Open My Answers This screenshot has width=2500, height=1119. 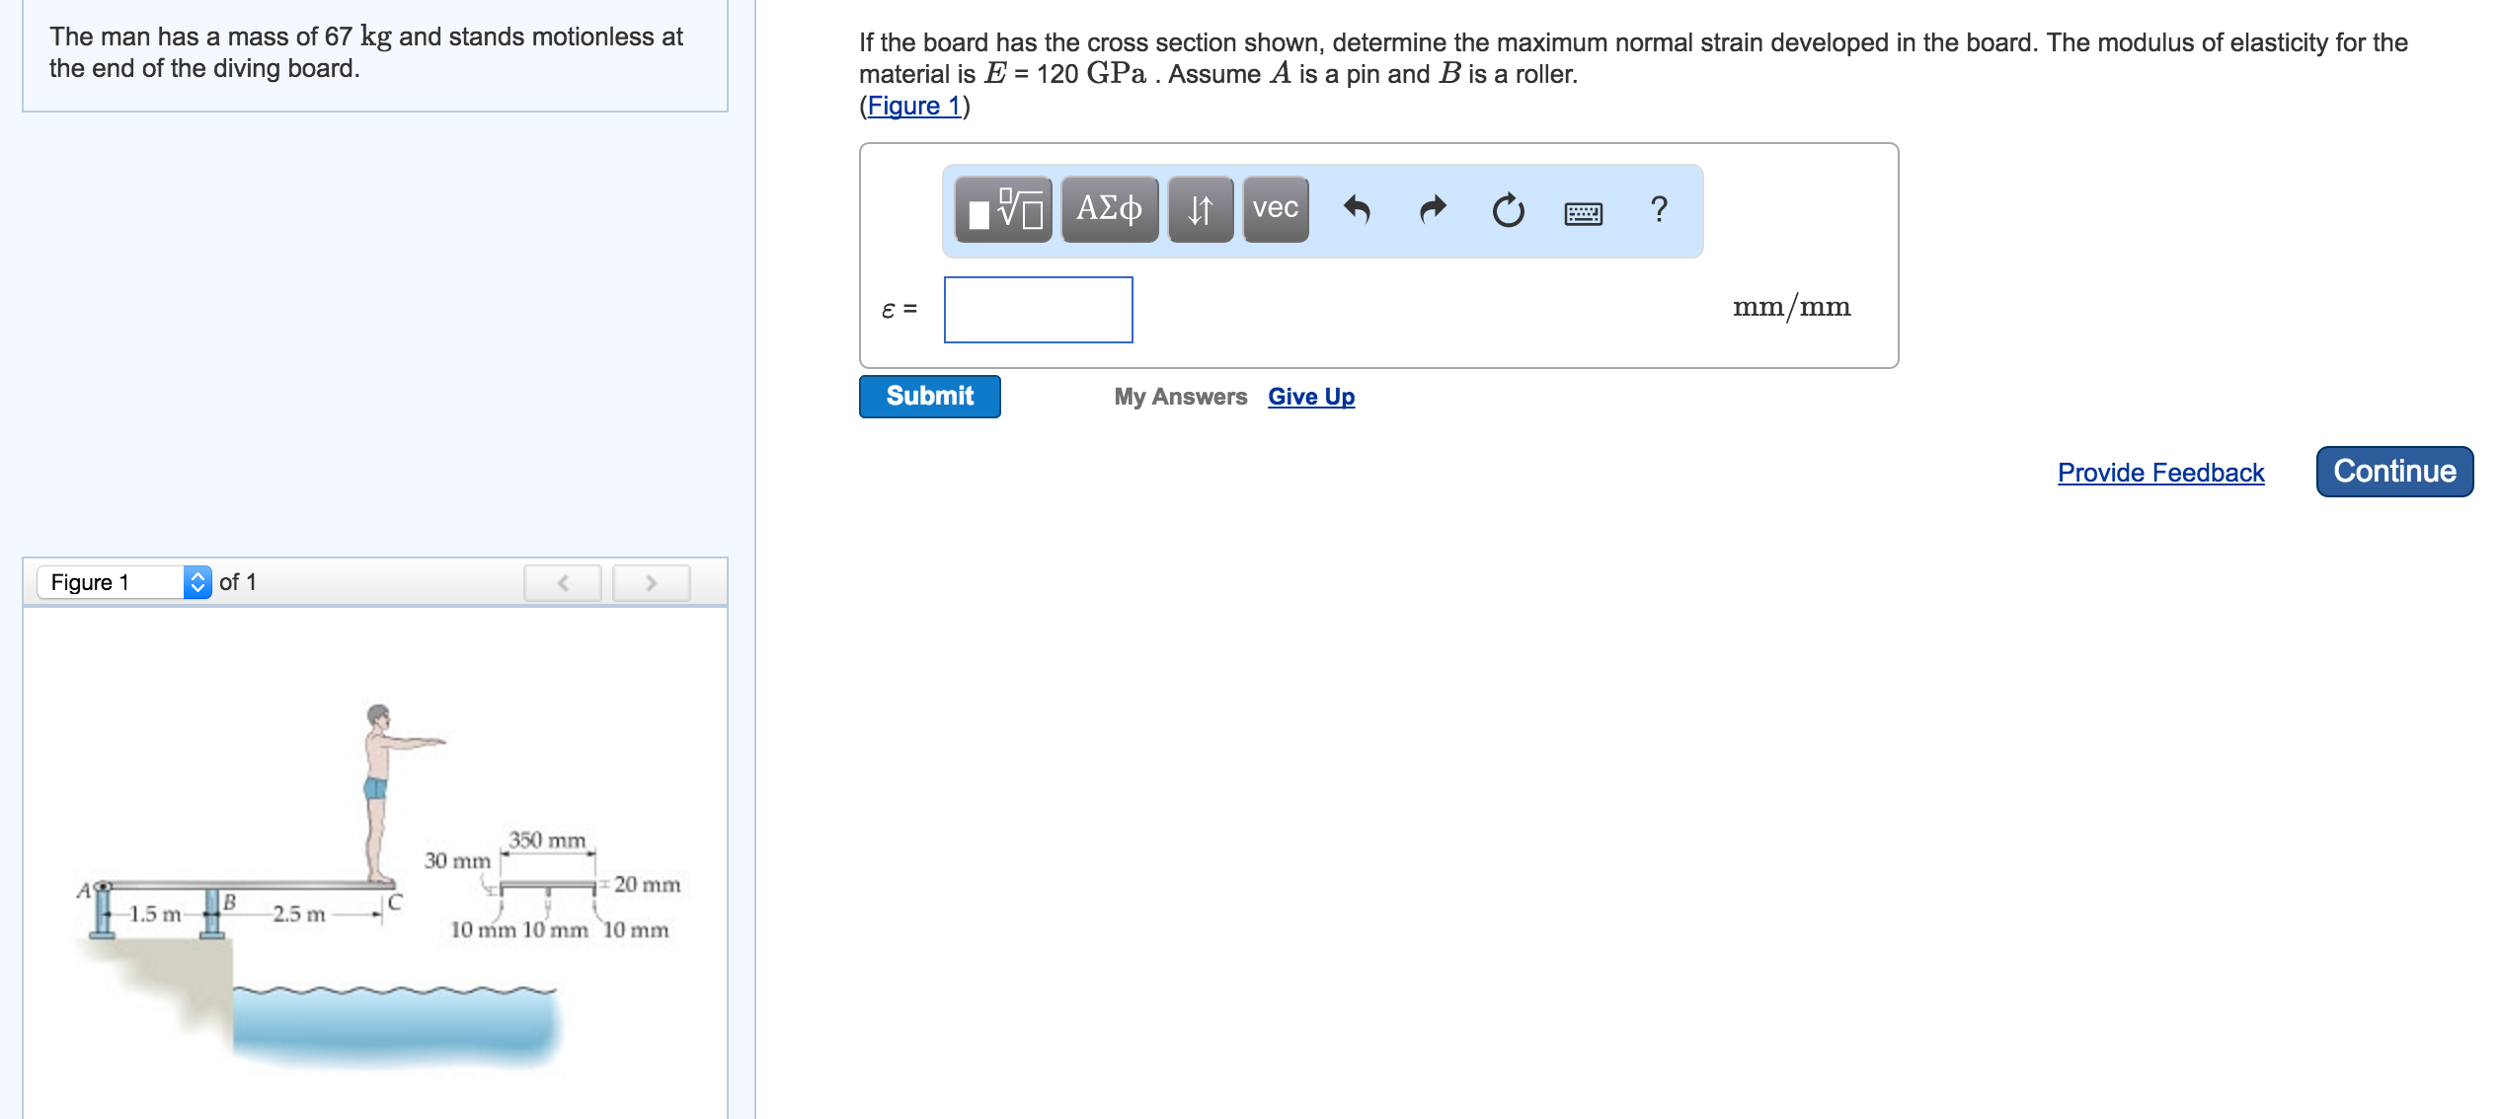coord(1179,397)
